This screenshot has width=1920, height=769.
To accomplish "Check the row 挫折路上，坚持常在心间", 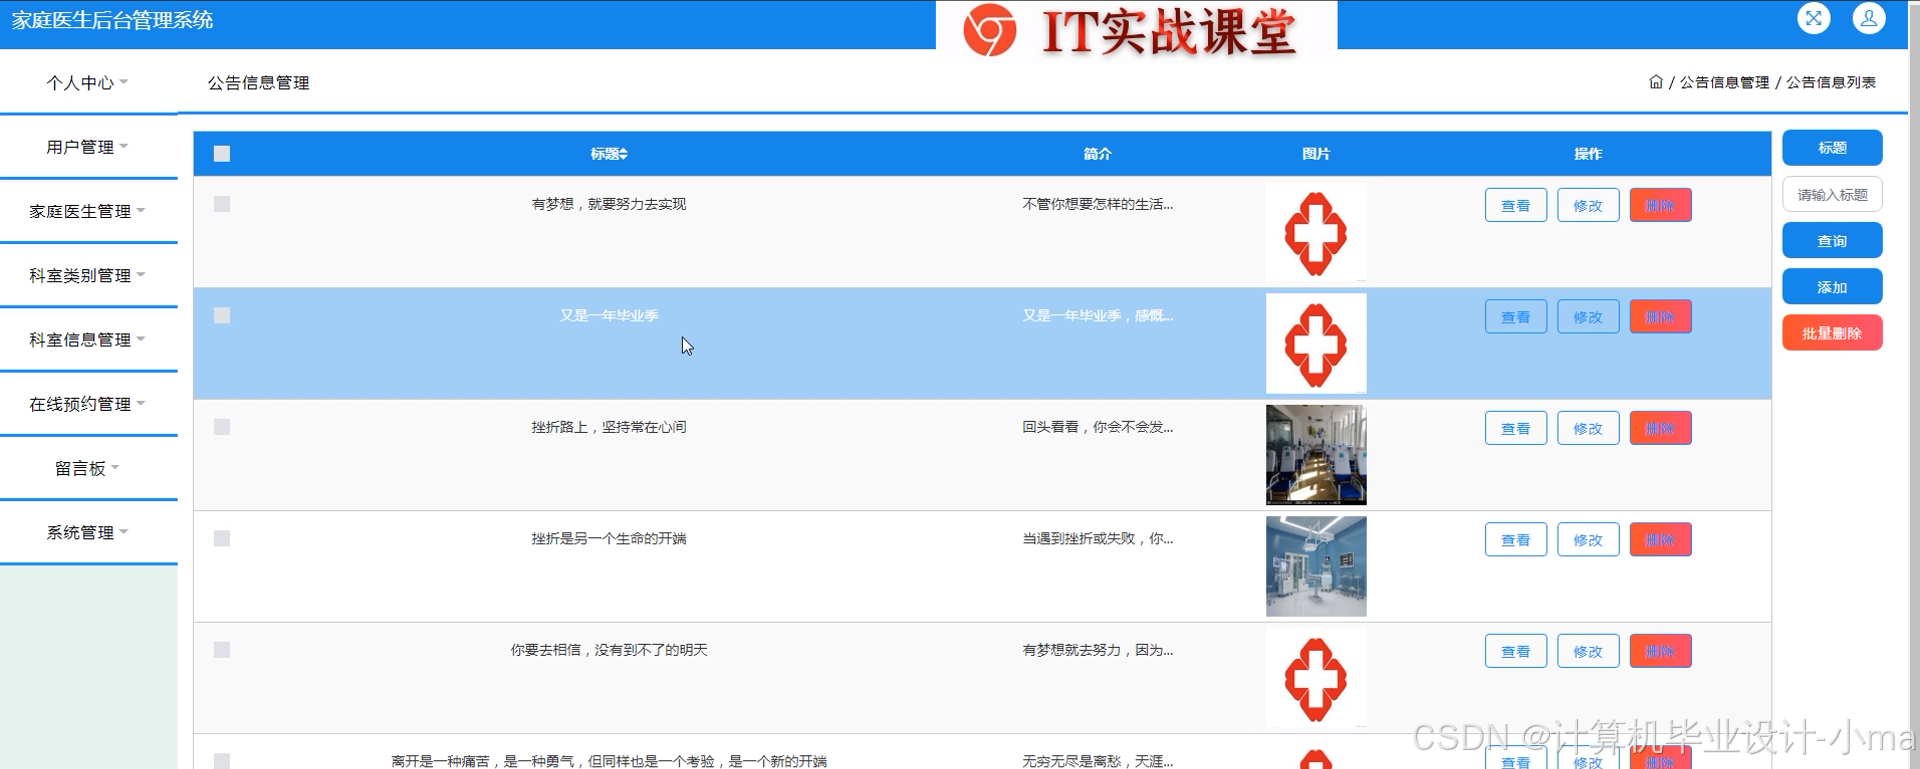I will pos(222,427).
